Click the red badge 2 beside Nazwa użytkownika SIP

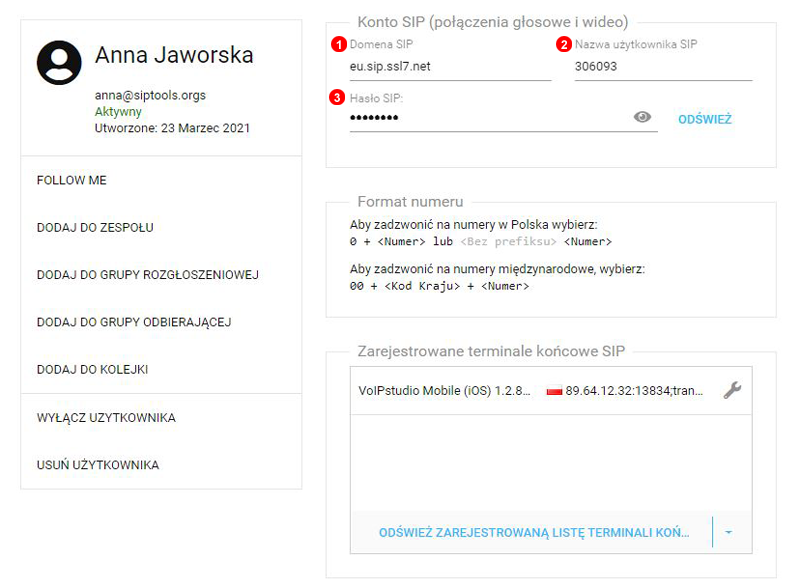click(x=564, y=43)
